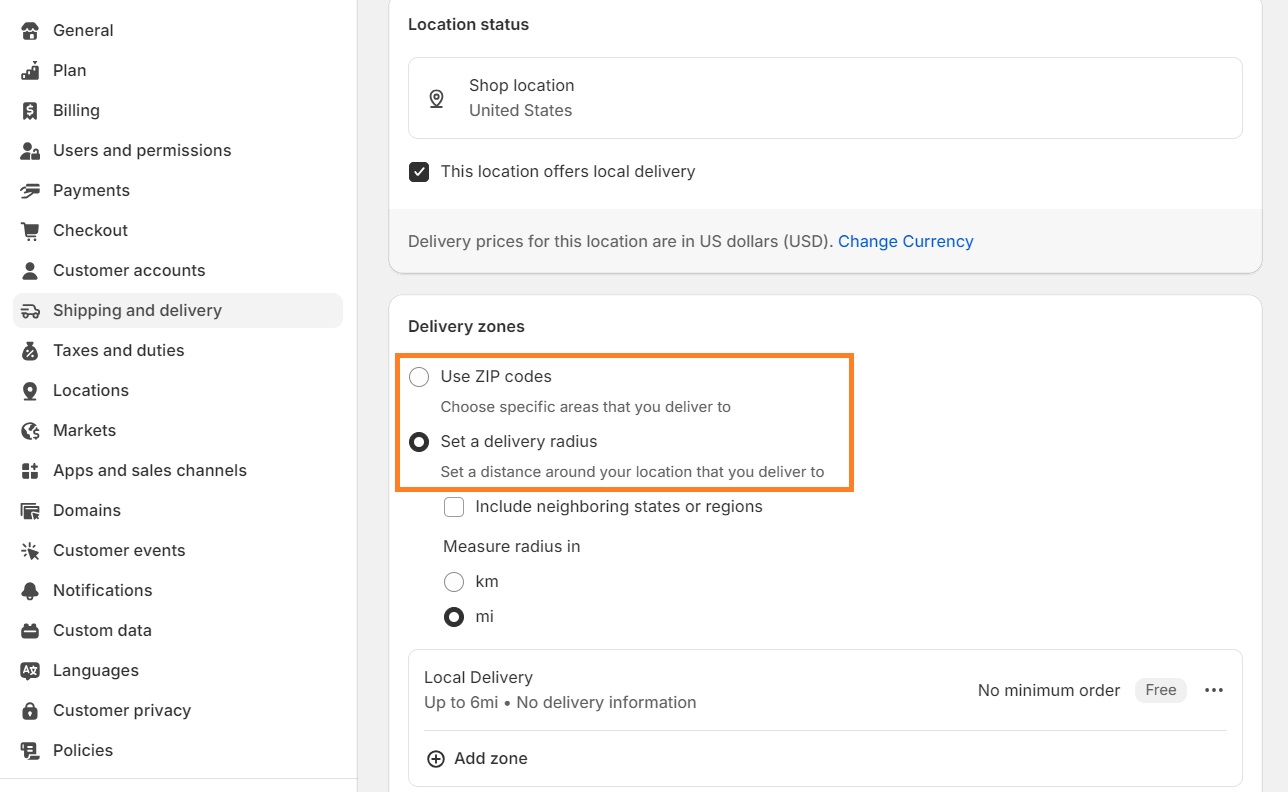Click the Locations pin icon
The height and width of the screenshot is (792, 1288).
(29, 390)
